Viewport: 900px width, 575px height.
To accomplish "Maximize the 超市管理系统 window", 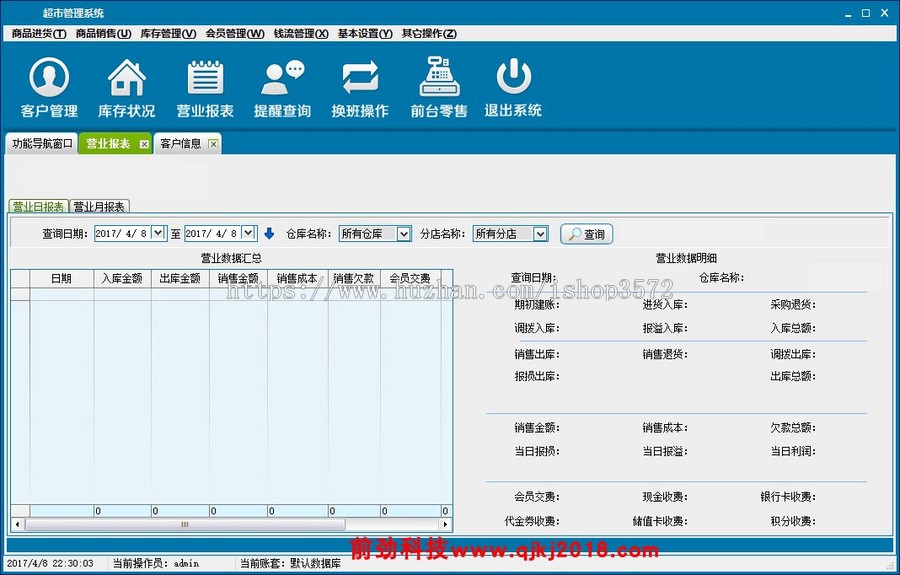I will (866, 13).
